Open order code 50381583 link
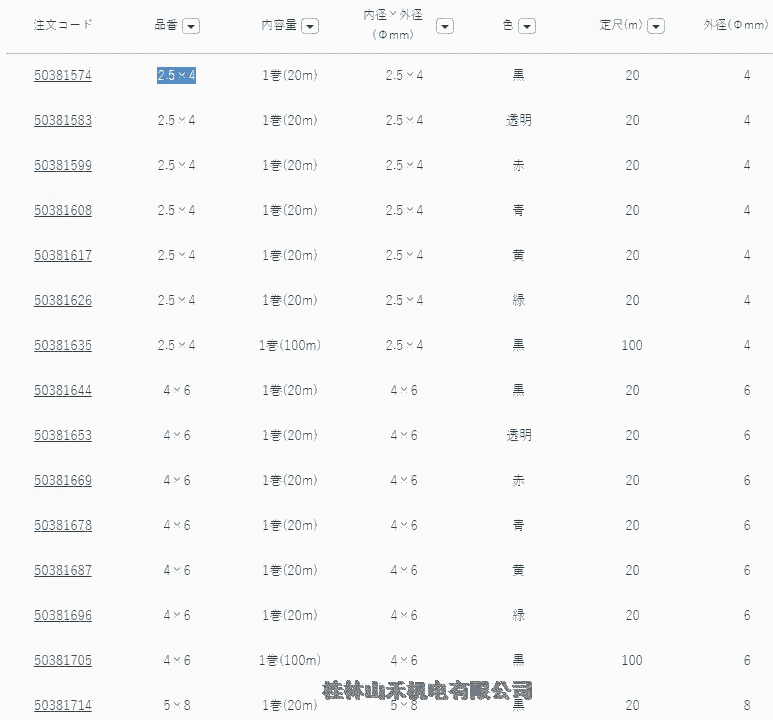 point(63,120)
